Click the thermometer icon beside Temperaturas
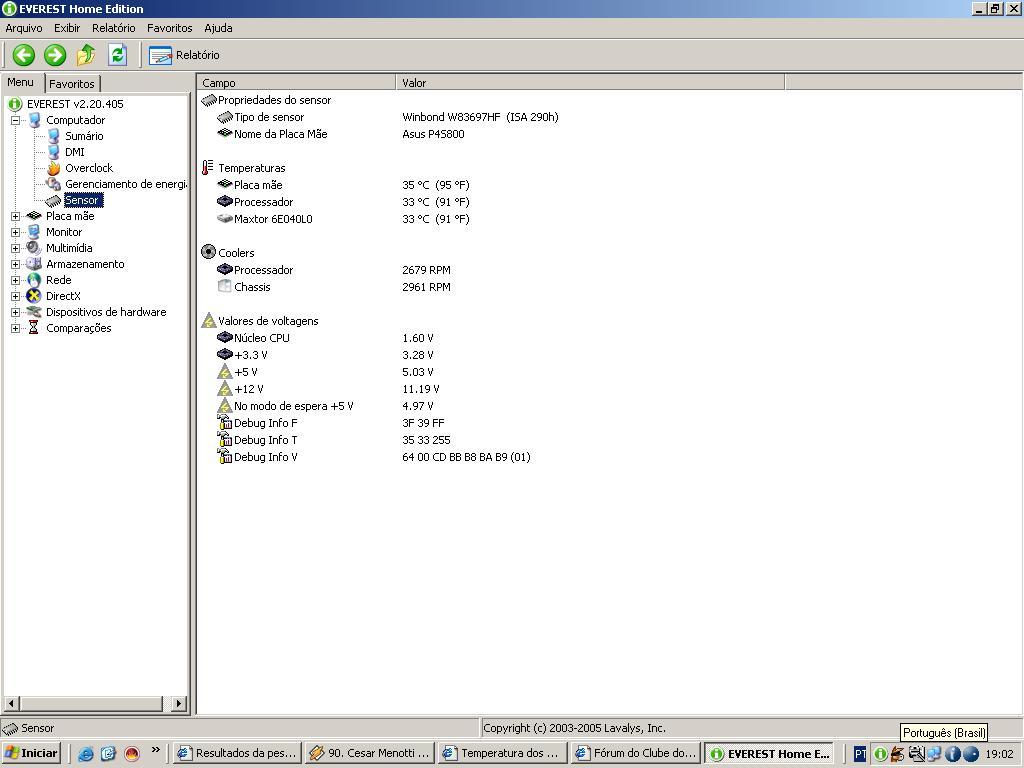Image resolution: width=1024 pixels, height=768 pixels. [208, 168]
